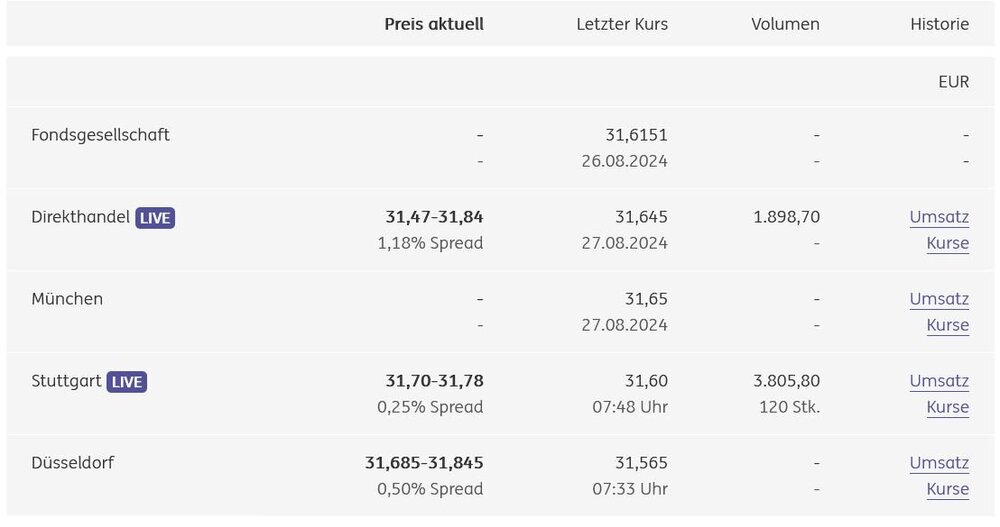Open Umsatz history for Stuttgart

[x=939, y=381]
